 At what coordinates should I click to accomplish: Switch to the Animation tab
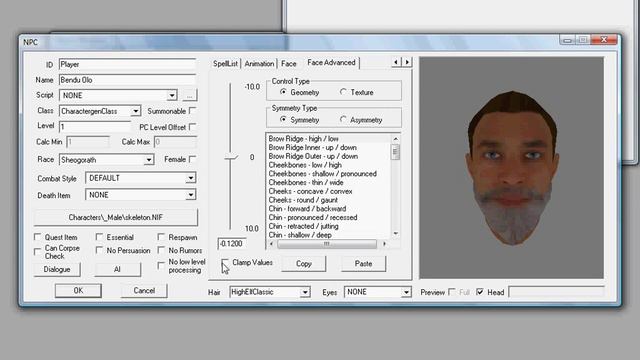point(259,64)
